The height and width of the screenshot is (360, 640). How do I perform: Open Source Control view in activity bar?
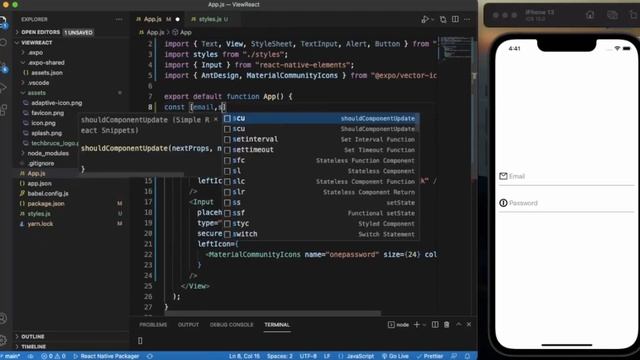point(3,67)
